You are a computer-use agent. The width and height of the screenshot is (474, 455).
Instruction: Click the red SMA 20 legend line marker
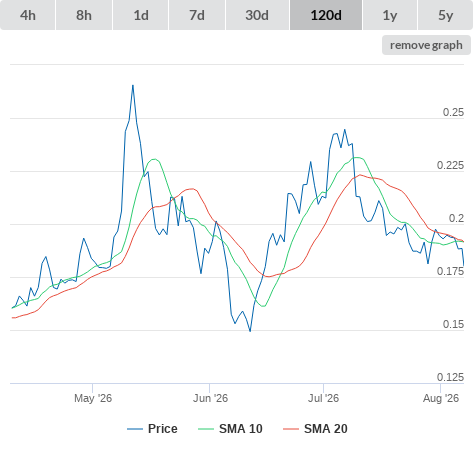click(x=291, y=429)
